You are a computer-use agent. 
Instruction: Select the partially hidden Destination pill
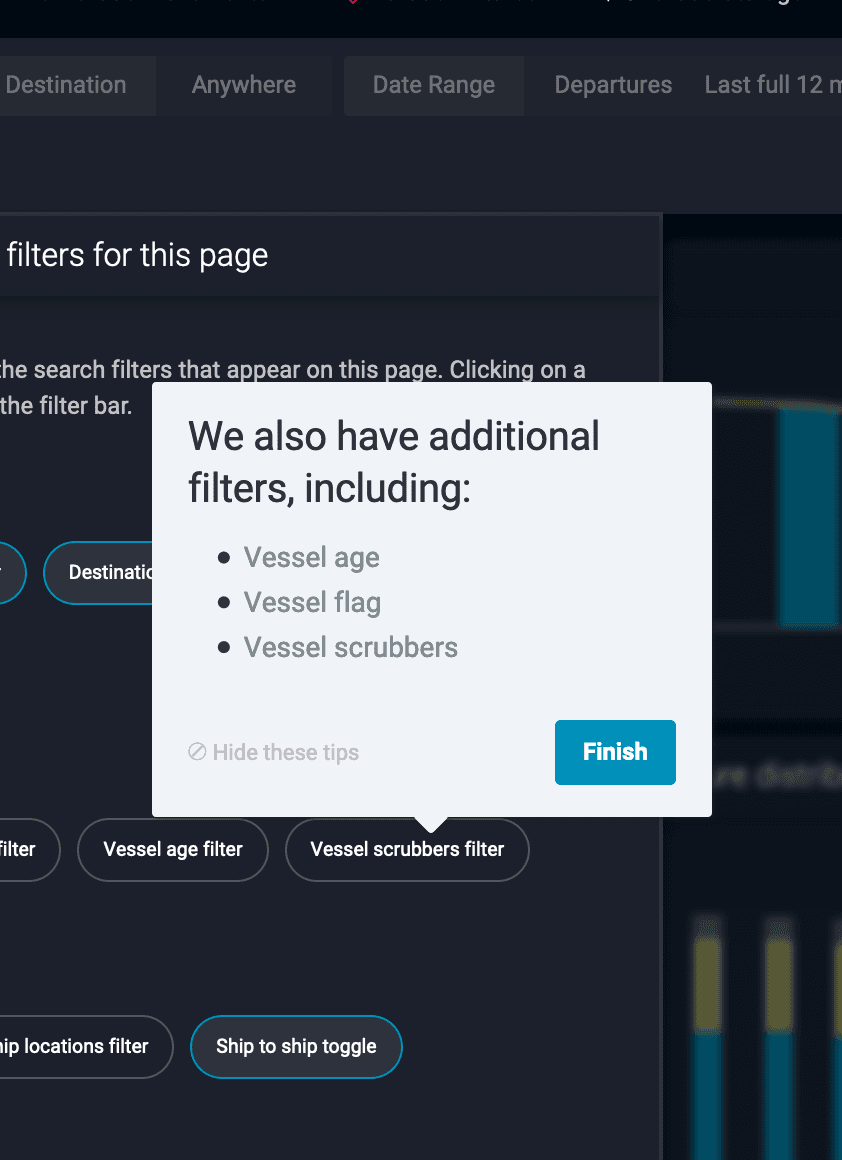pos(98,573)
